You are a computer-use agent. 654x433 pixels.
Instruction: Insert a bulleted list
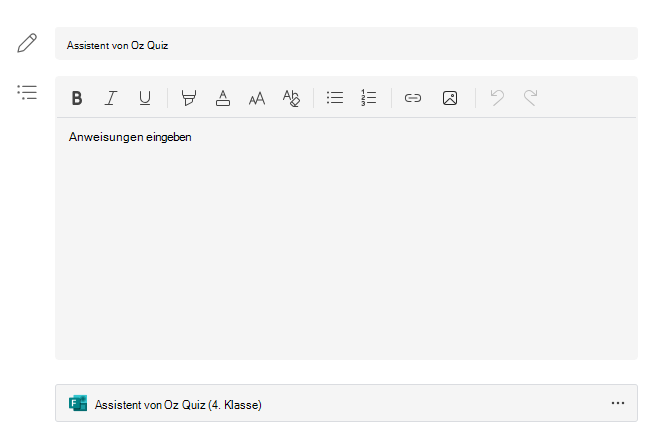[x=335, y=98]
